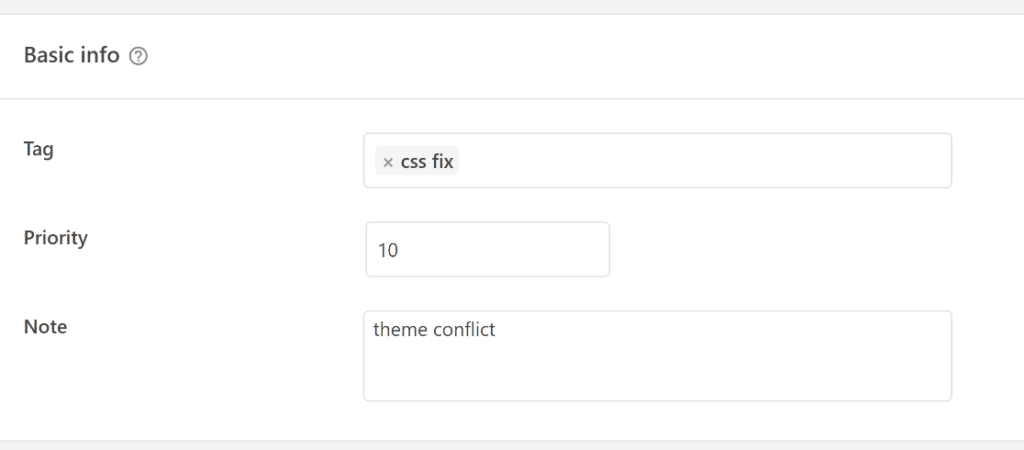Click the Tag field label
The height and width of the screenshot is (450, 1024).
pyautogui.click(x=39, y=150)
